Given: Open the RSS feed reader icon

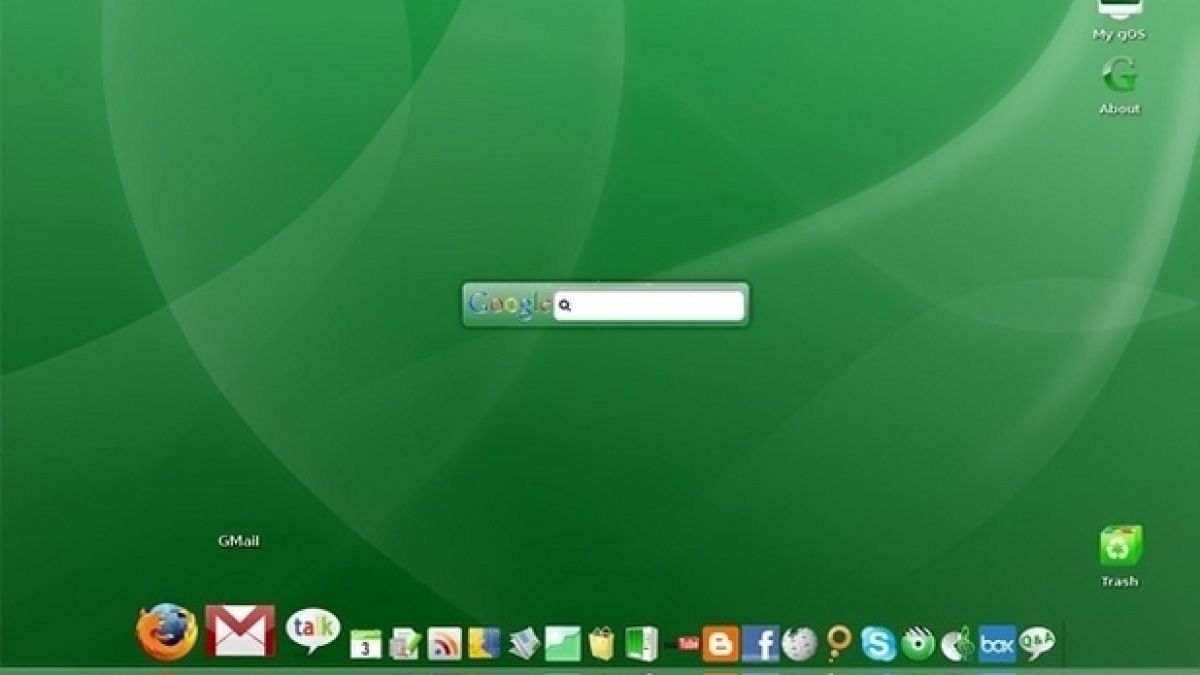Looking at the screenshot, I should pos(444,644).
